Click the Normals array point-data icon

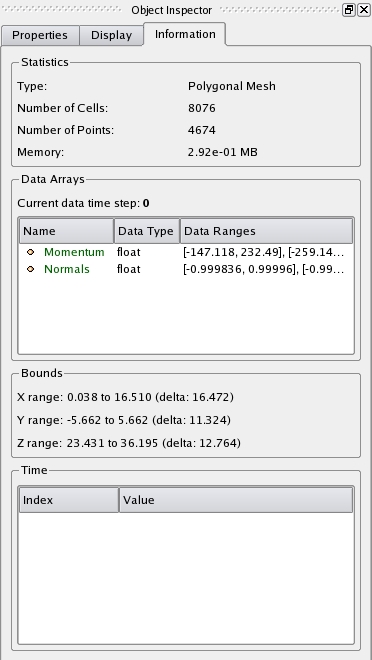[30, 269]
